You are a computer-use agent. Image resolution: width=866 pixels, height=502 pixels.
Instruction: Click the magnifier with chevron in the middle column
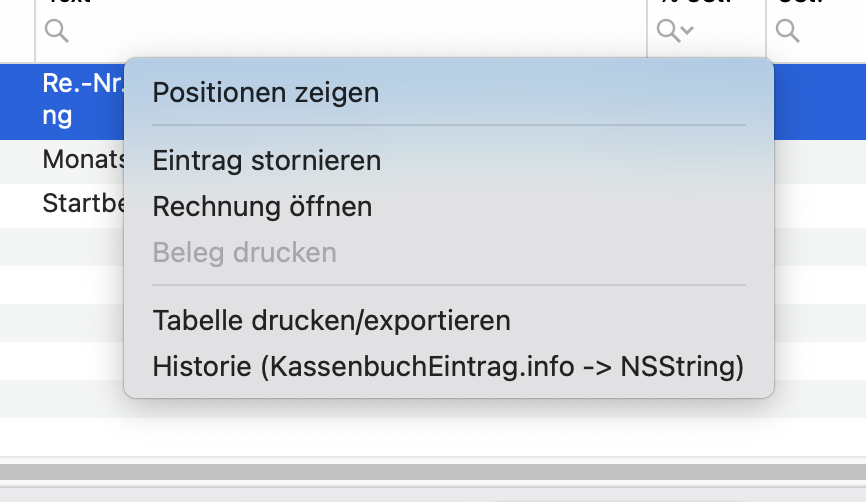pyautogui.click(x=667, y=32)
